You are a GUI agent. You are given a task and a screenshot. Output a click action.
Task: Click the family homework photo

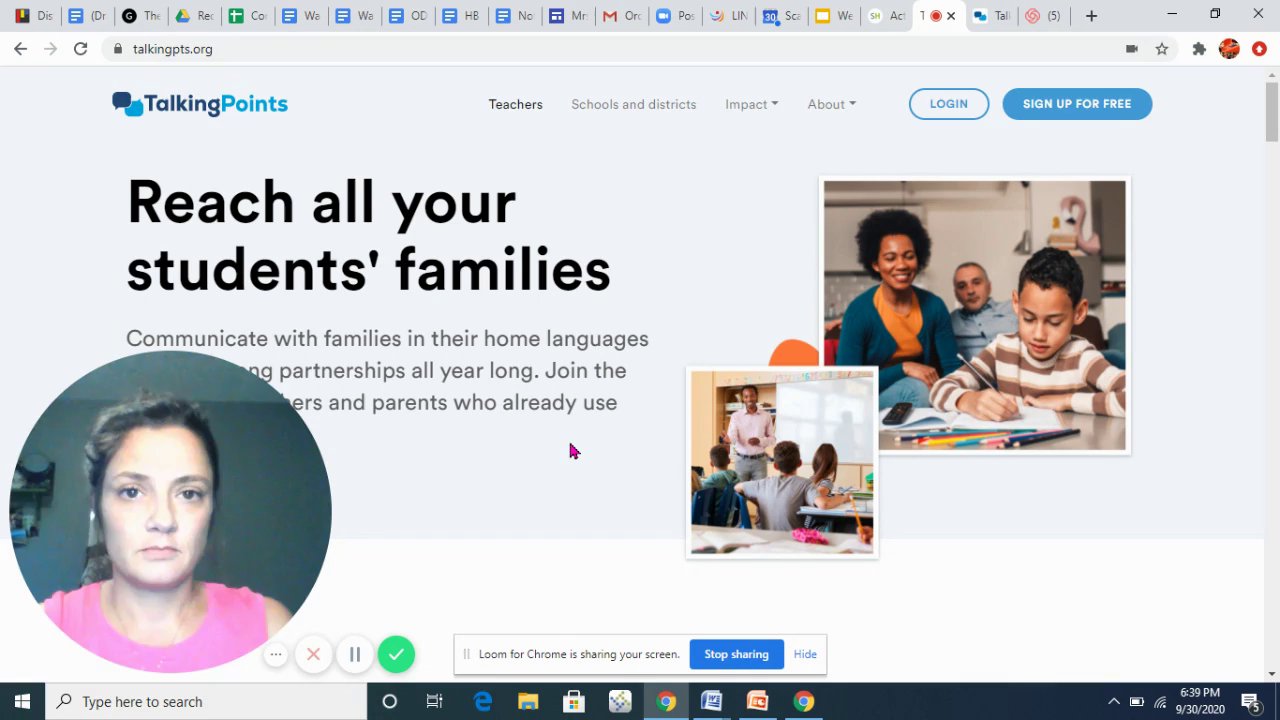pyautogui.click(x=975, y=316)
